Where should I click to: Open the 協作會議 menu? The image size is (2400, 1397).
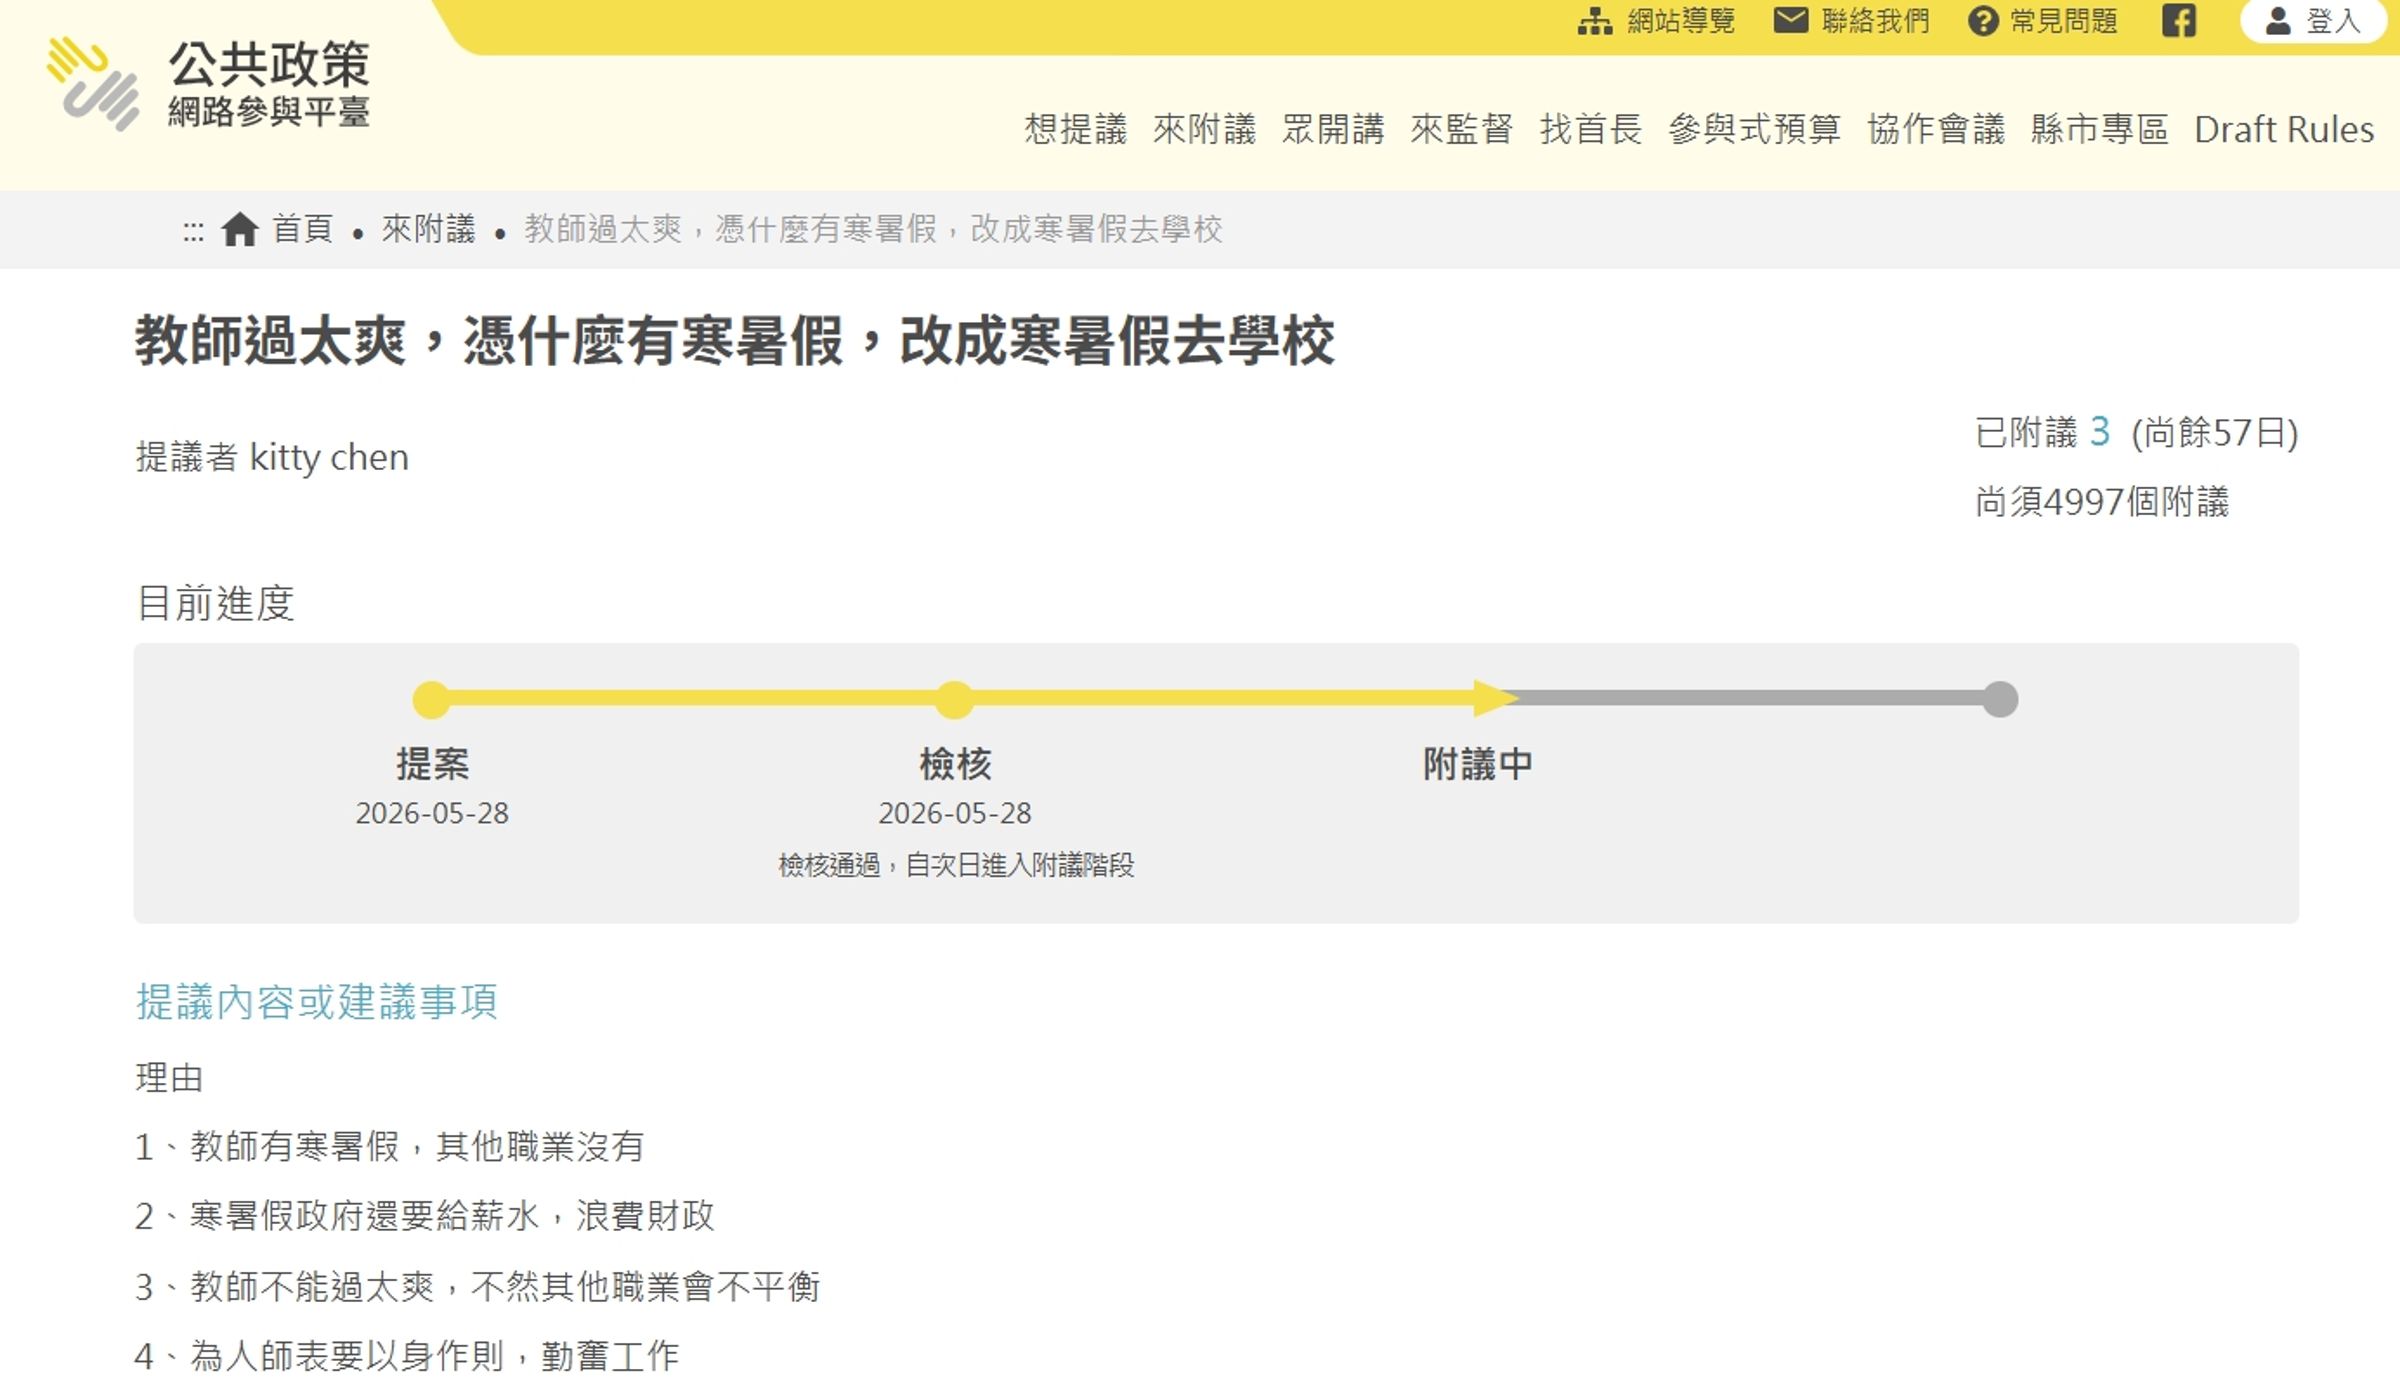coord(1936,129)
